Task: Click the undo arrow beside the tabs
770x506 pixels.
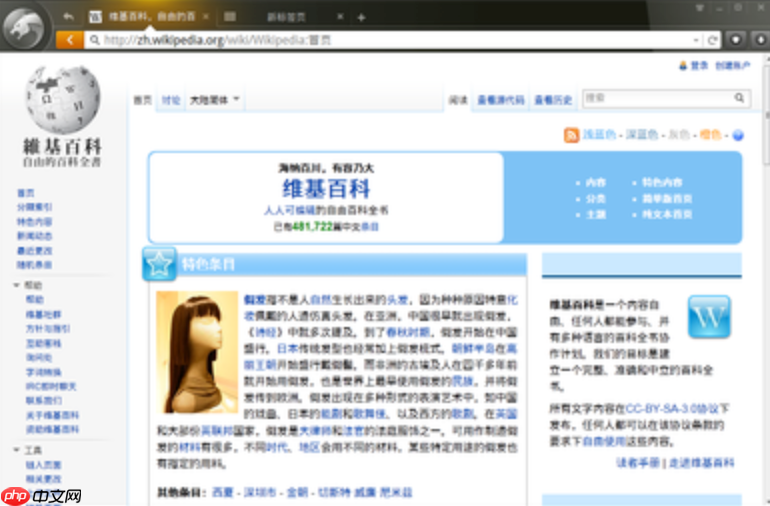Action: click(69, 17)
